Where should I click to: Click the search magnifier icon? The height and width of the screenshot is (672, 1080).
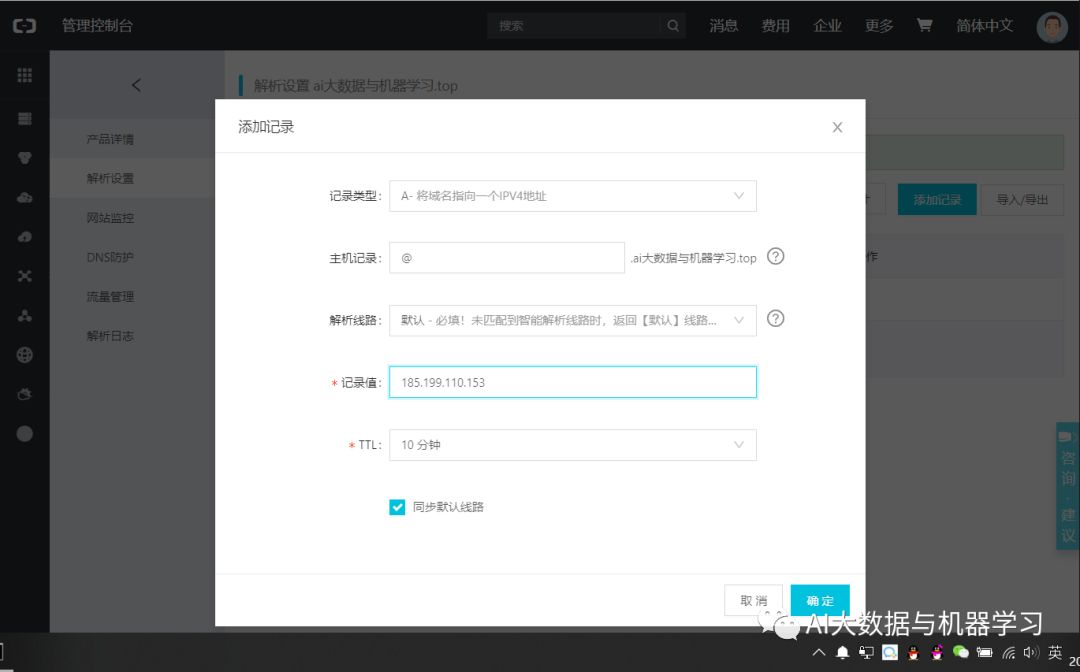(673, 25)
